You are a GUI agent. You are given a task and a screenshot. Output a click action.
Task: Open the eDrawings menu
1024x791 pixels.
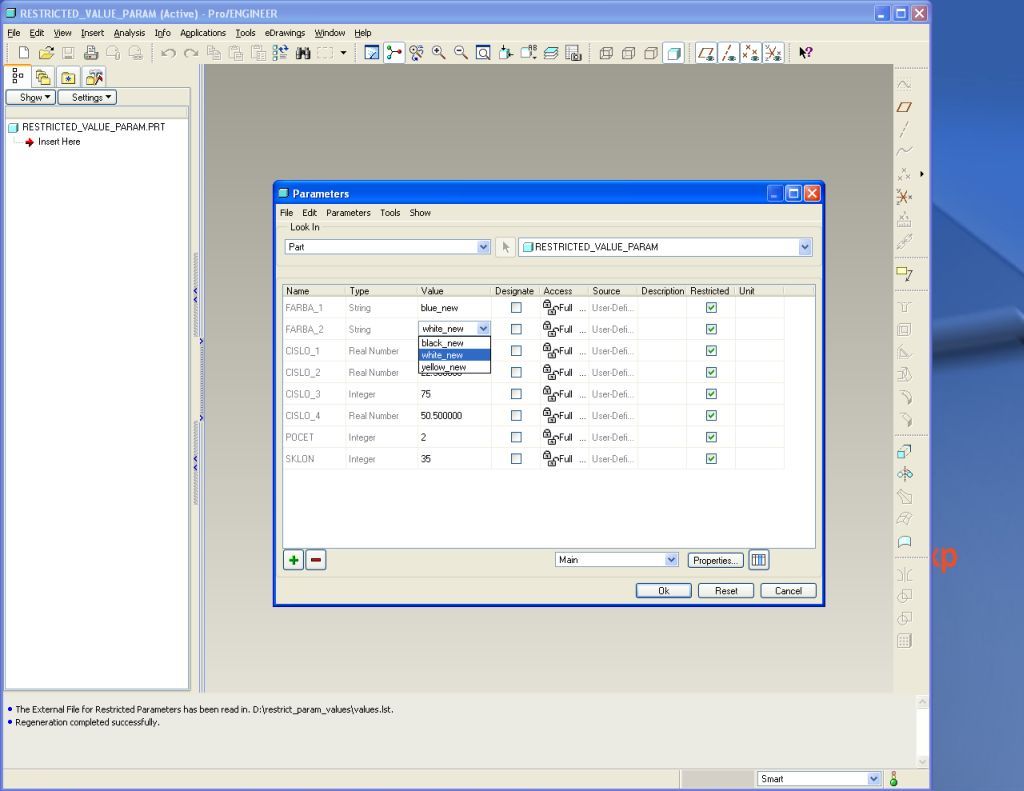tap(285, 33)
